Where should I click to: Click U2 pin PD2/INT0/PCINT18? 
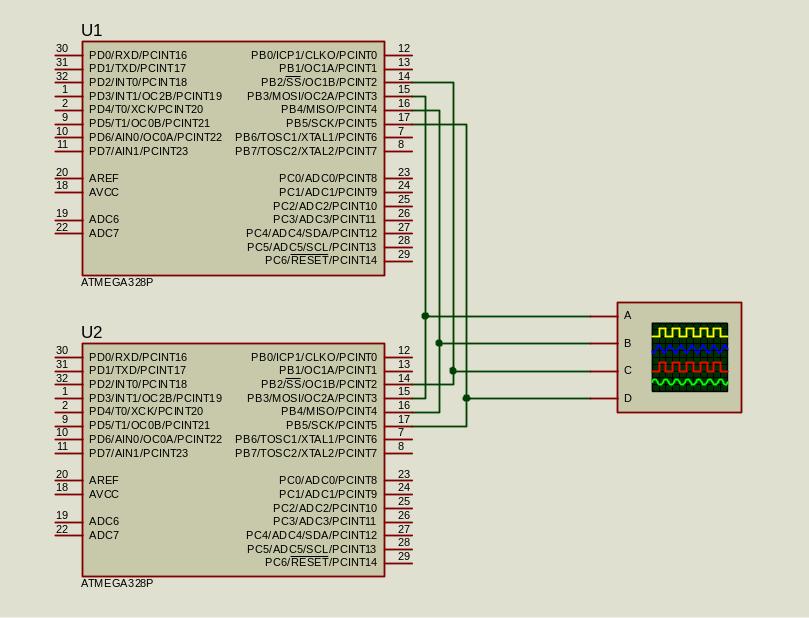pyautogui.click(x=138, y=384)
